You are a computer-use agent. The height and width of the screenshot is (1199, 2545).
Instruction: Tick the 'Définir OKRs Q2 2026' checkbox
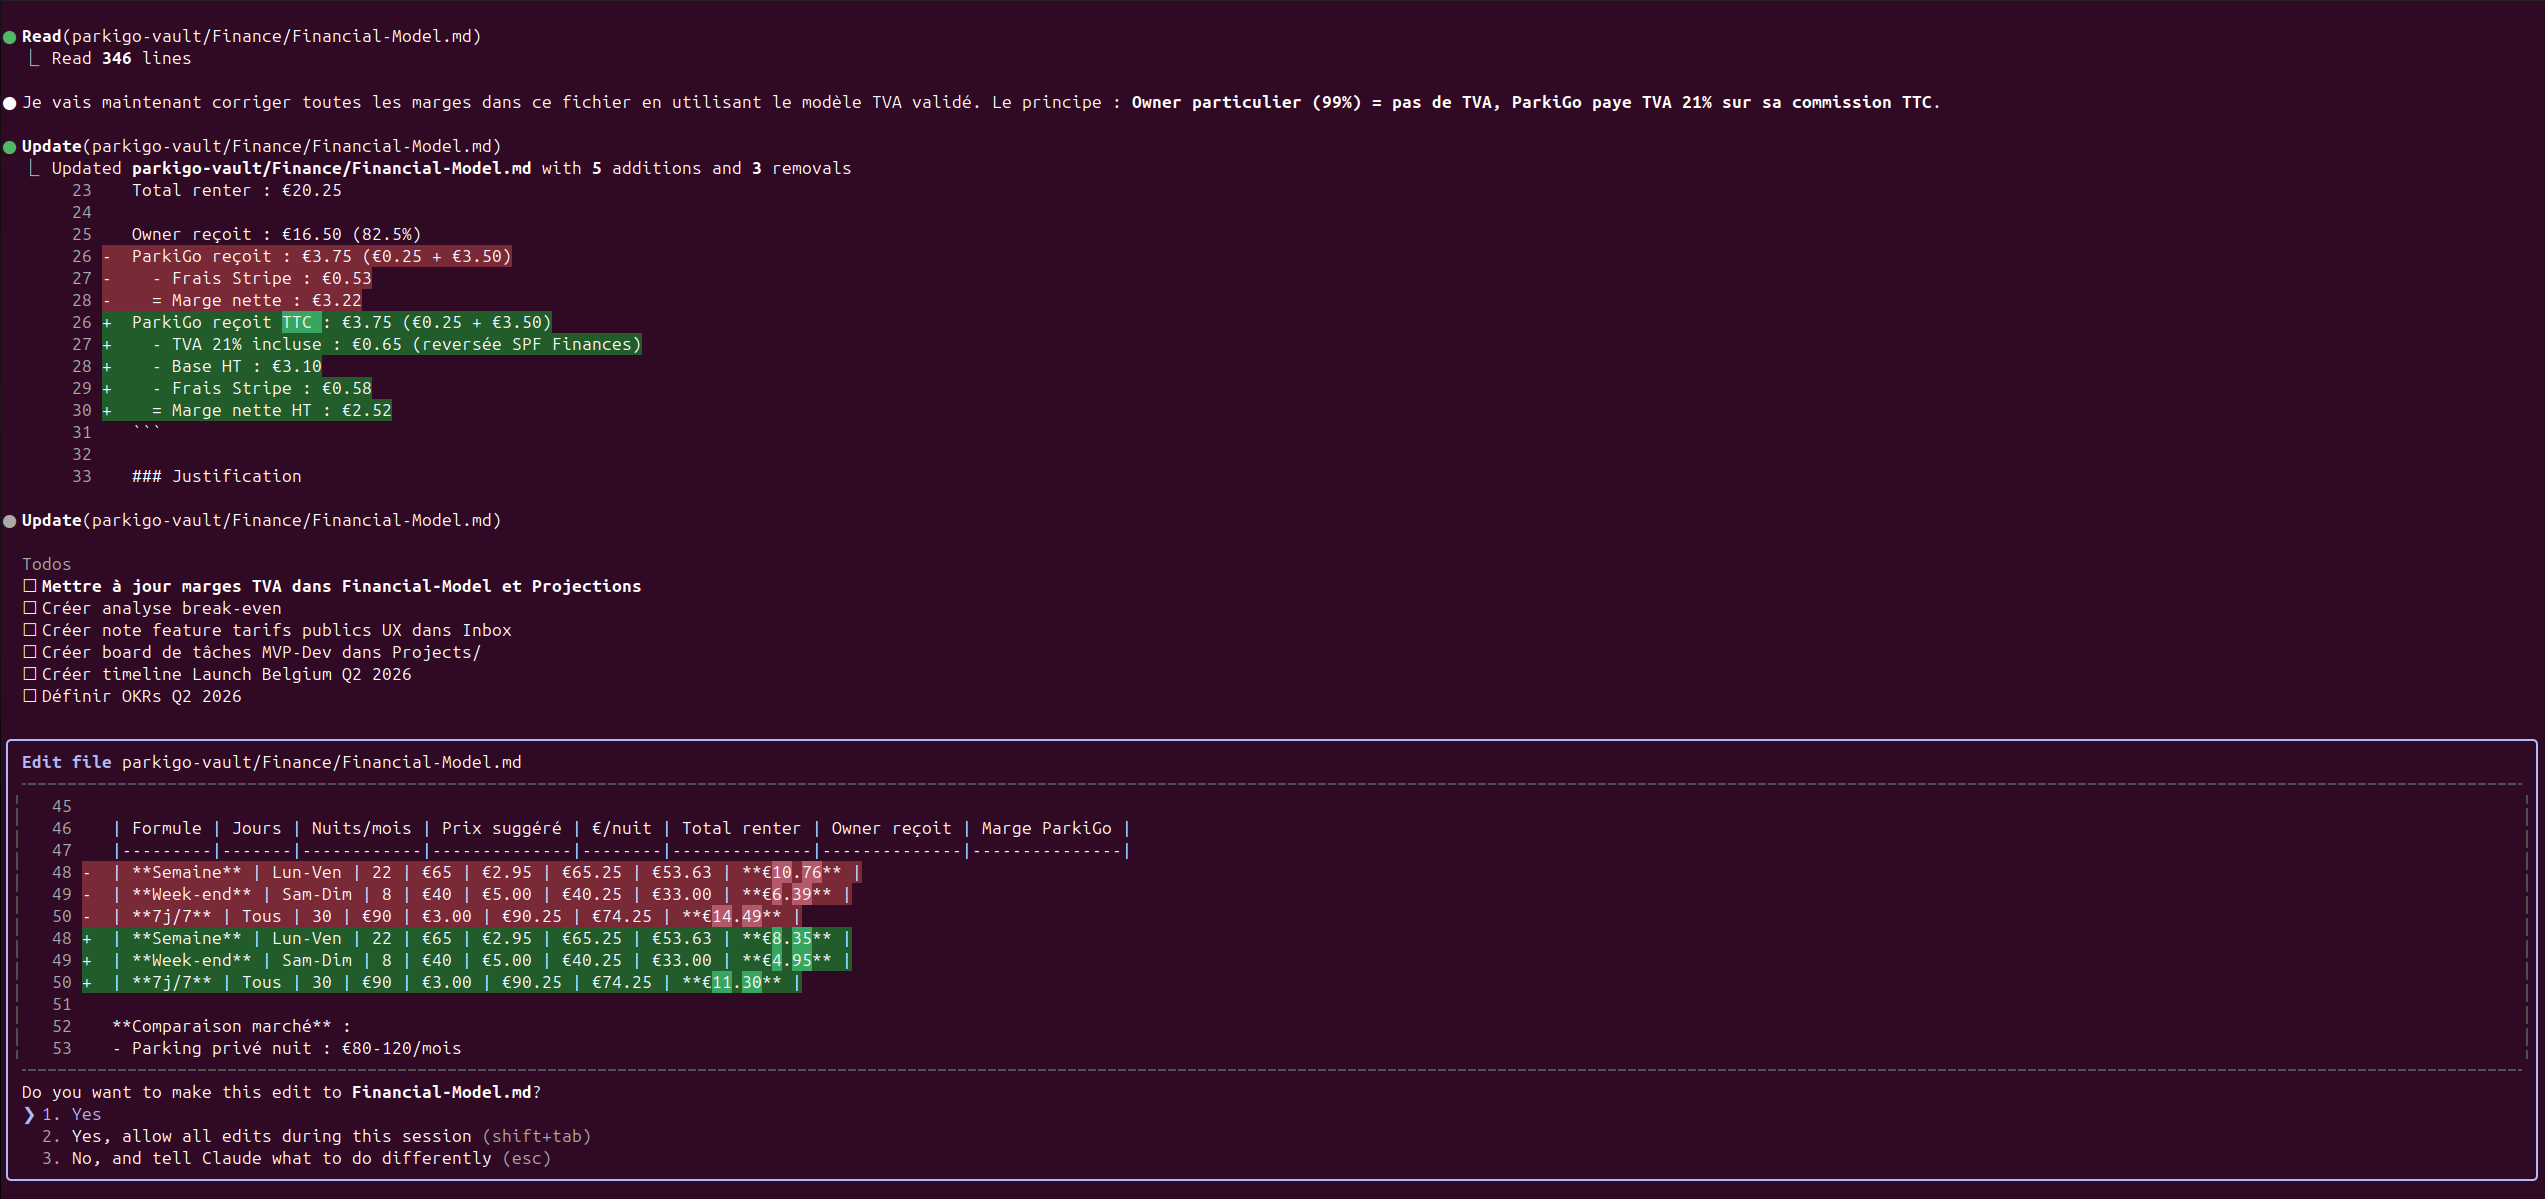click(30, 696)
